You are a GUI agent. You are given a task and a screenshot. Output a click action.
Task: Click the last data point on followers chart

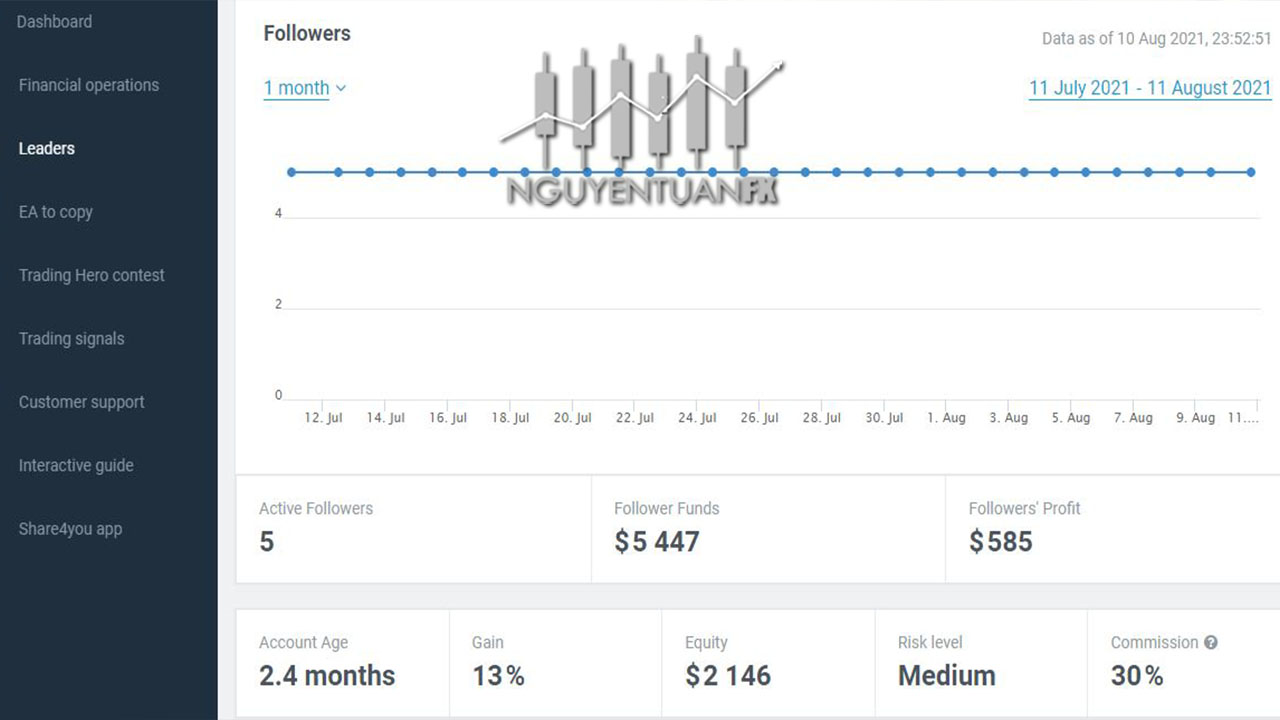(x=1250, y=172)
